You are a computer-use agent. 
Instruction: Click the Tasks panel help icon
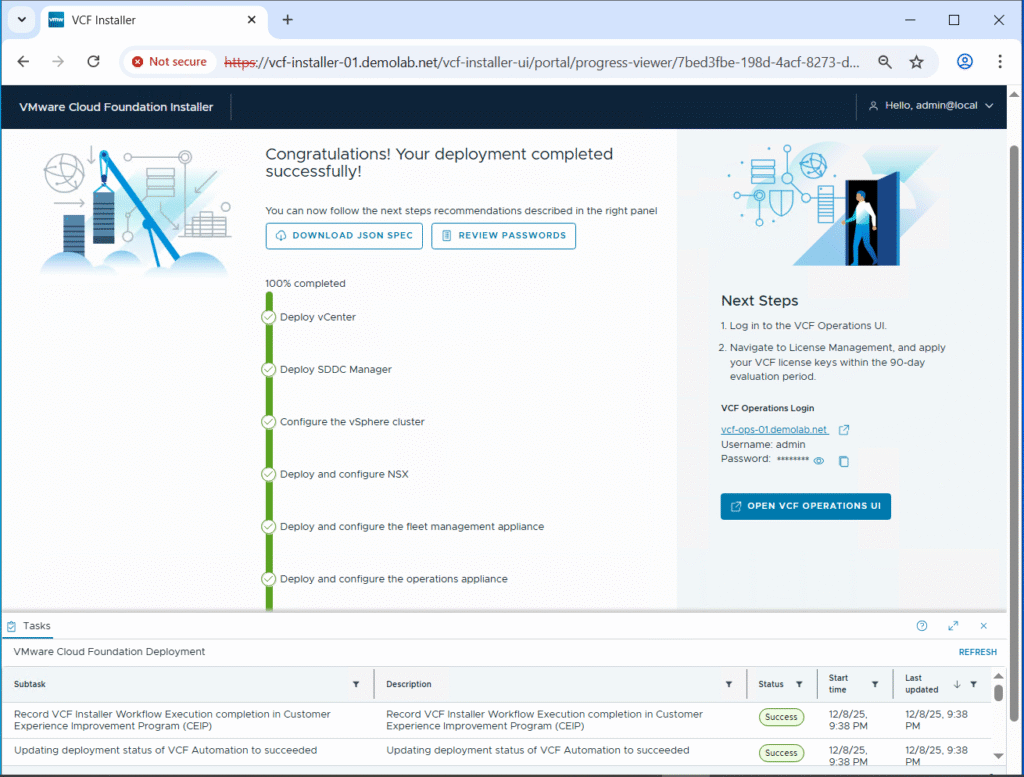click(x=922, y=626)
